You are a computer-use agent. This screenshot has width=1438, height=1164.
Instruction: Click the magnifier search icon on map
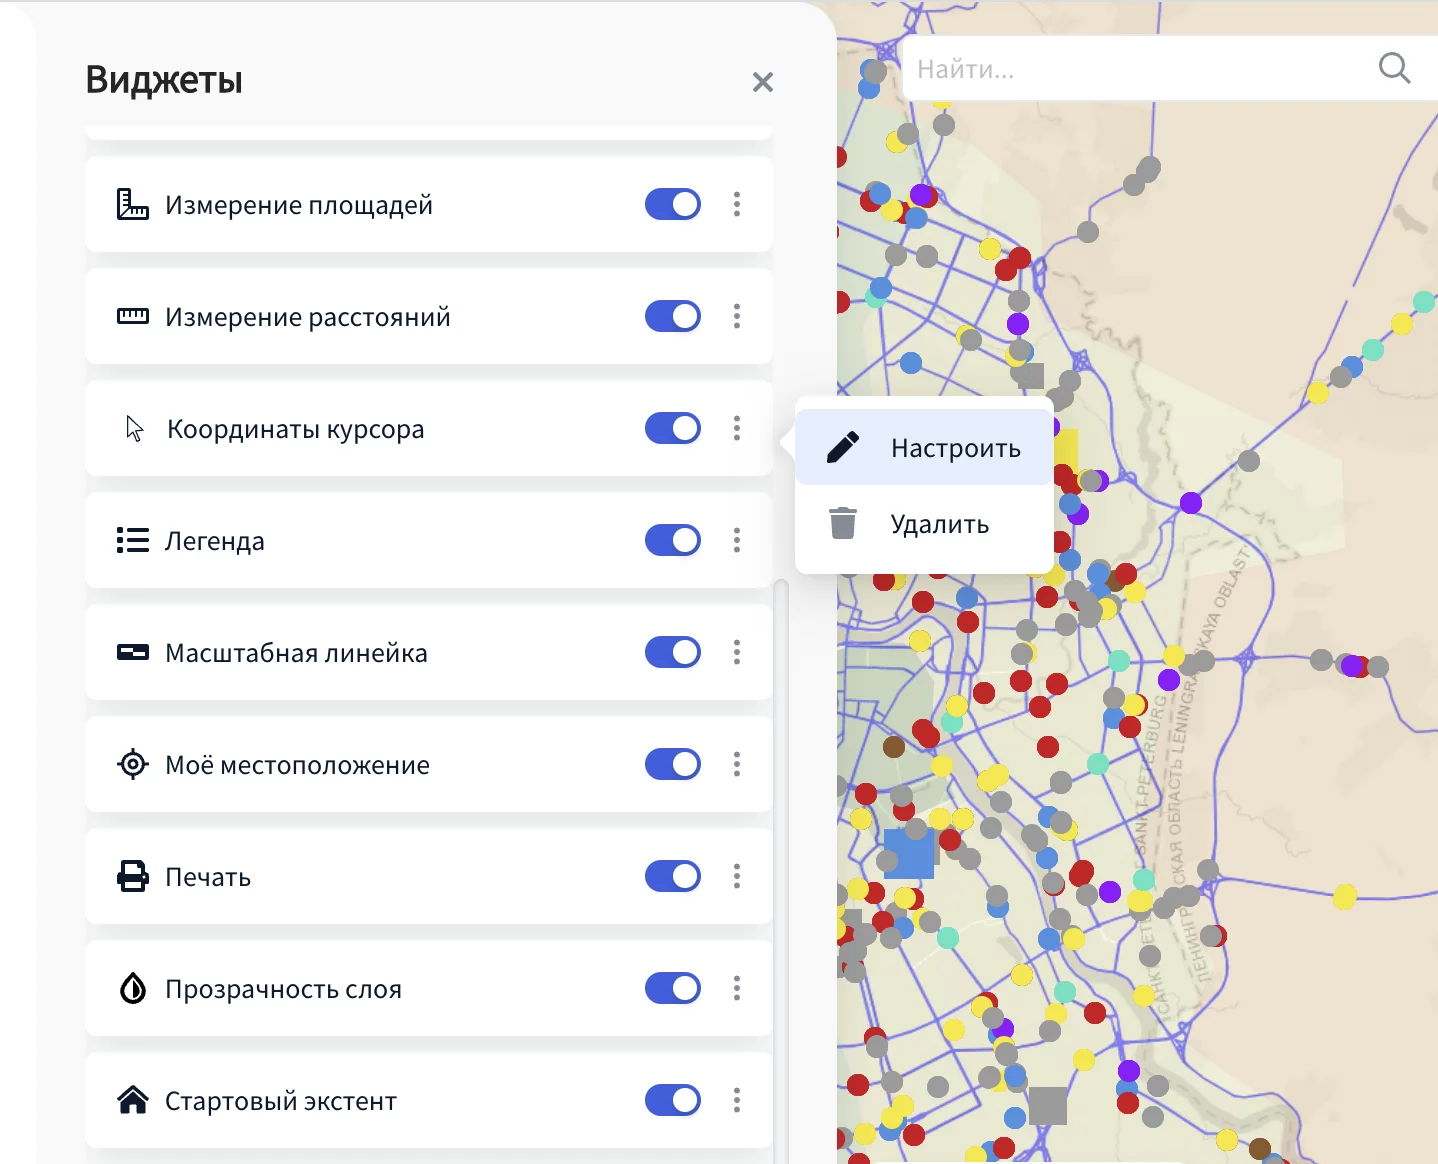click(1393, 68)
